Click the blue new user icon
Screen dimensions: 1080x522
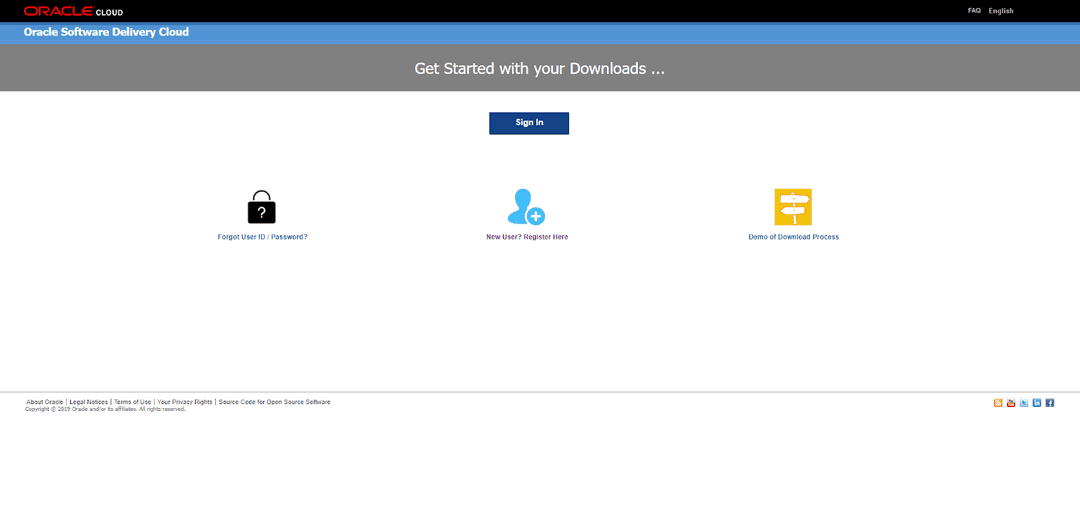pos(526,207)
